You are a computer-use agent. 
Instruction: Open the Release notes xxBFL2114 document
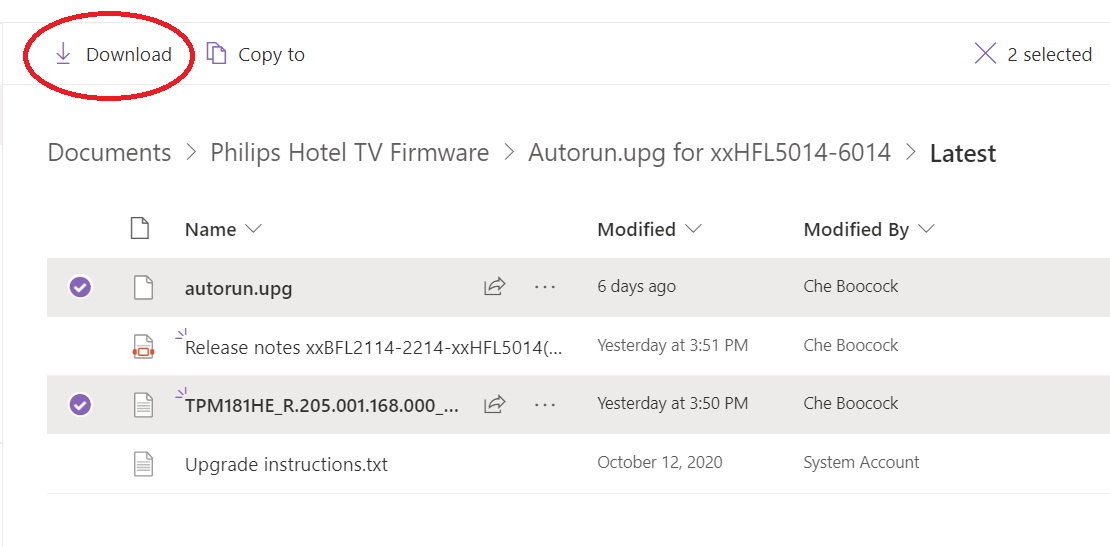(373, 348)
